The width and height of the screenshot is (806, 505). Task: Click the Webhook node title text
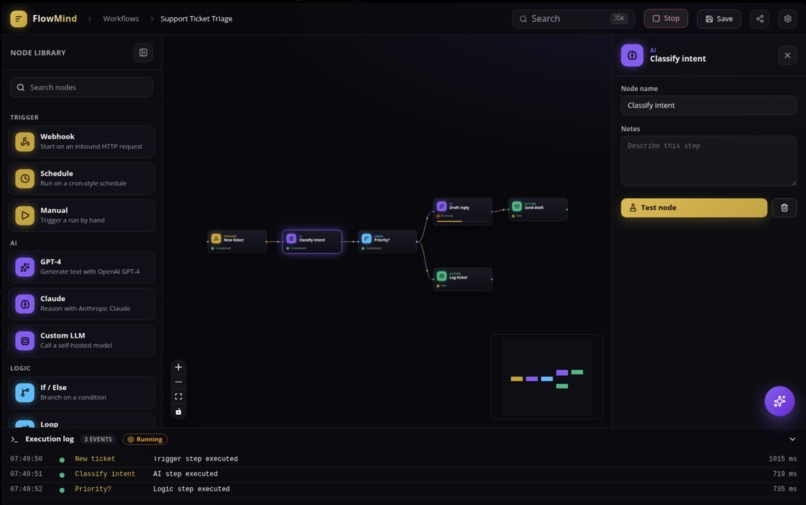[58, 136]
